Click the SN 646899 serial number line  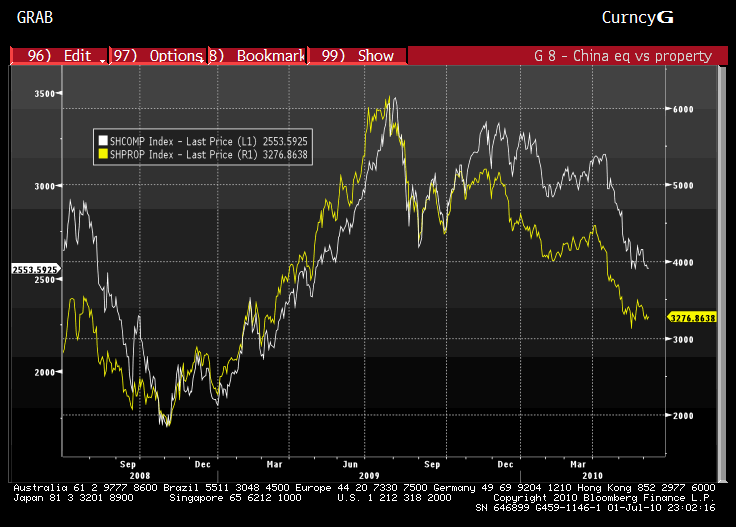(x=595, y=508)
